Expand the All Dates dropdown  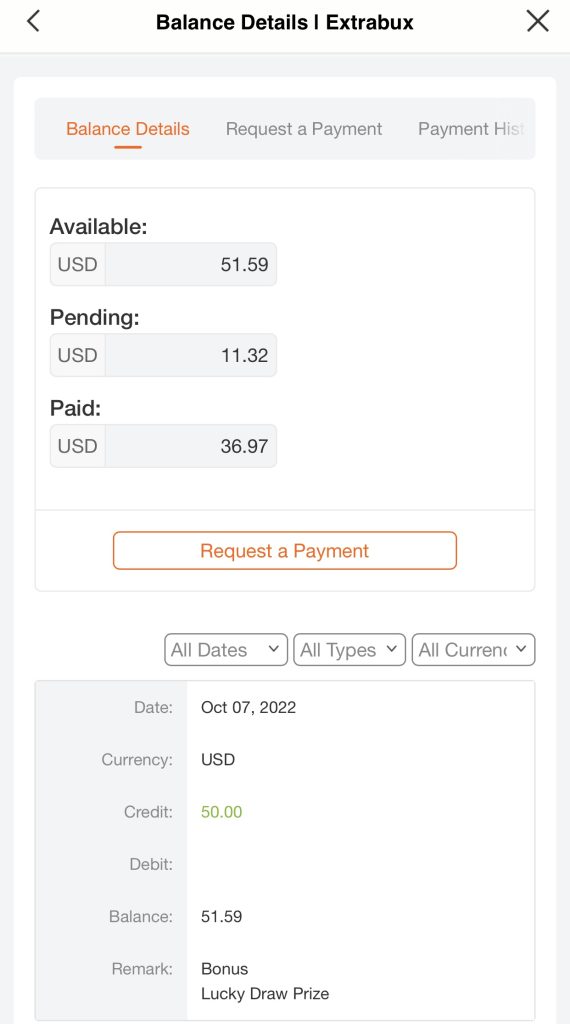coord(226,650)
